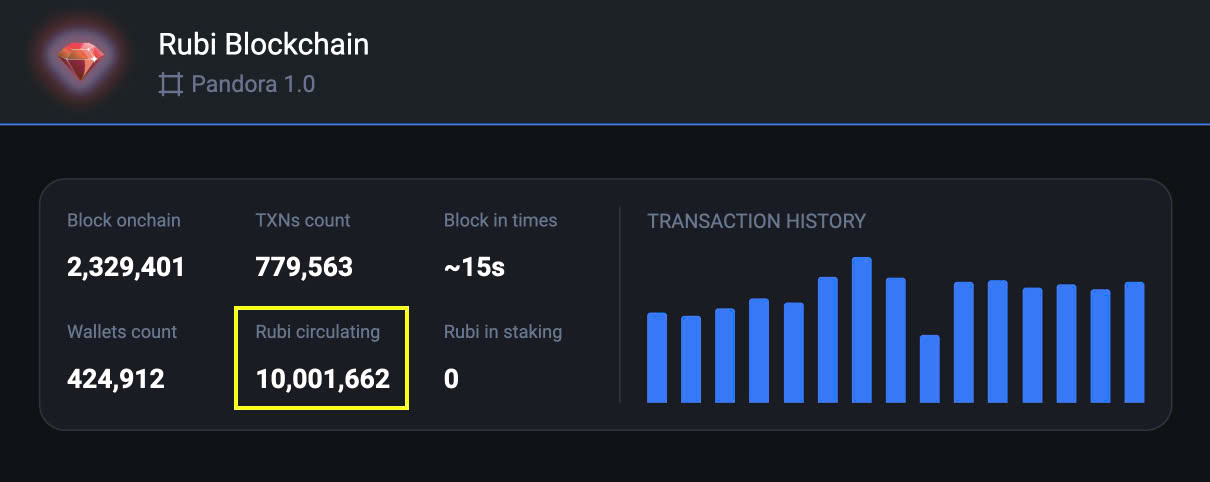
Task: Click the Pandora 1.0 frame icon
Action: pos(171,84)
